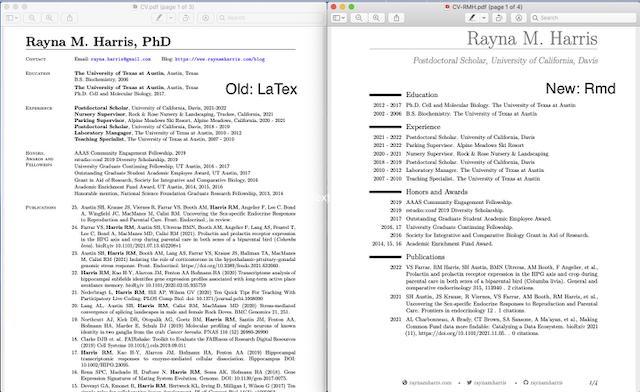Viewport: 640px width, 392px height.
Task: Show markup toolbar in CV.pdf window
Action: [206, 18]
